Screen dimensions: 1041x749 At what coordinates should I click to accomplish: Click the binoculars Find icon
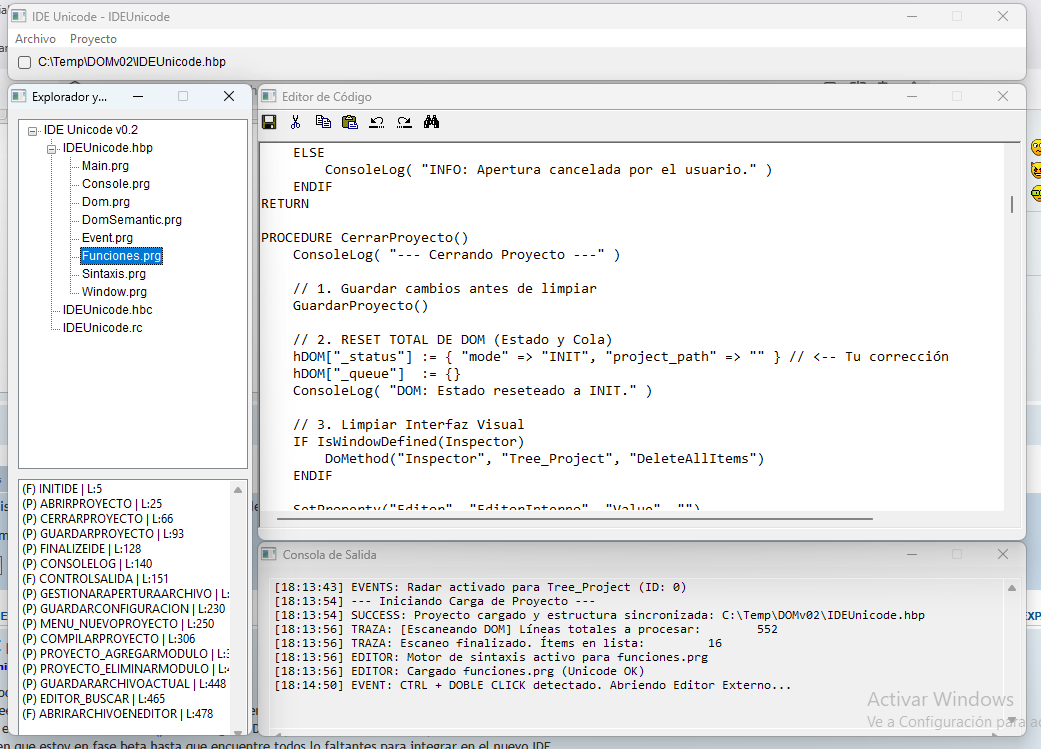pos(432,122)
